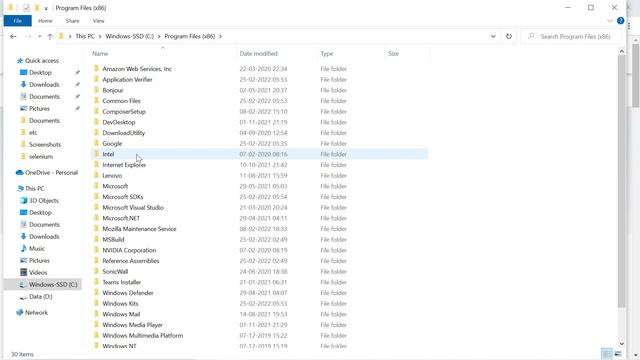Open the etc quick access folder
The image size is (640, 360).
(33, 133)
